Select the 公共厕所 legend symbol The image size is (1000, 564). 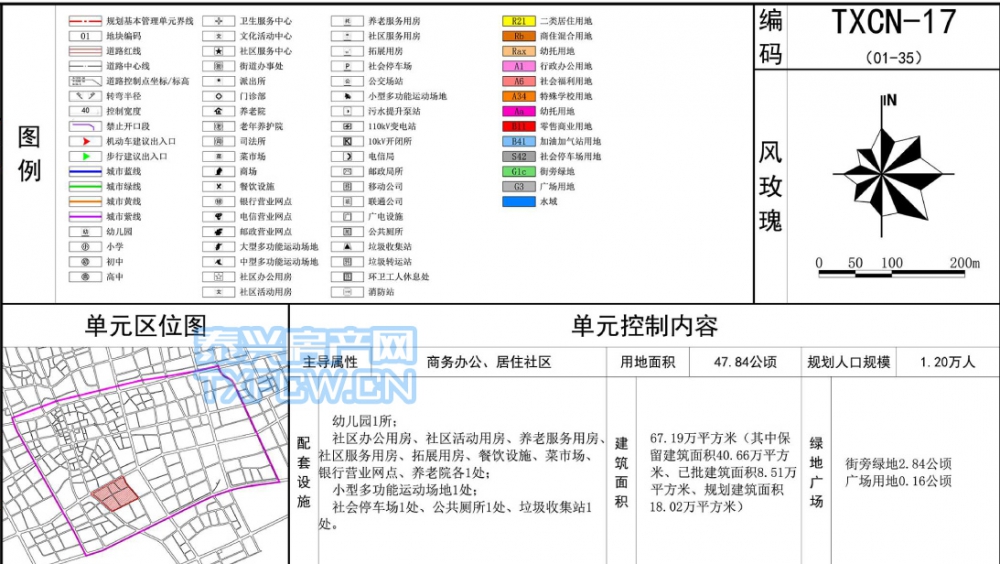coord(348,232)
